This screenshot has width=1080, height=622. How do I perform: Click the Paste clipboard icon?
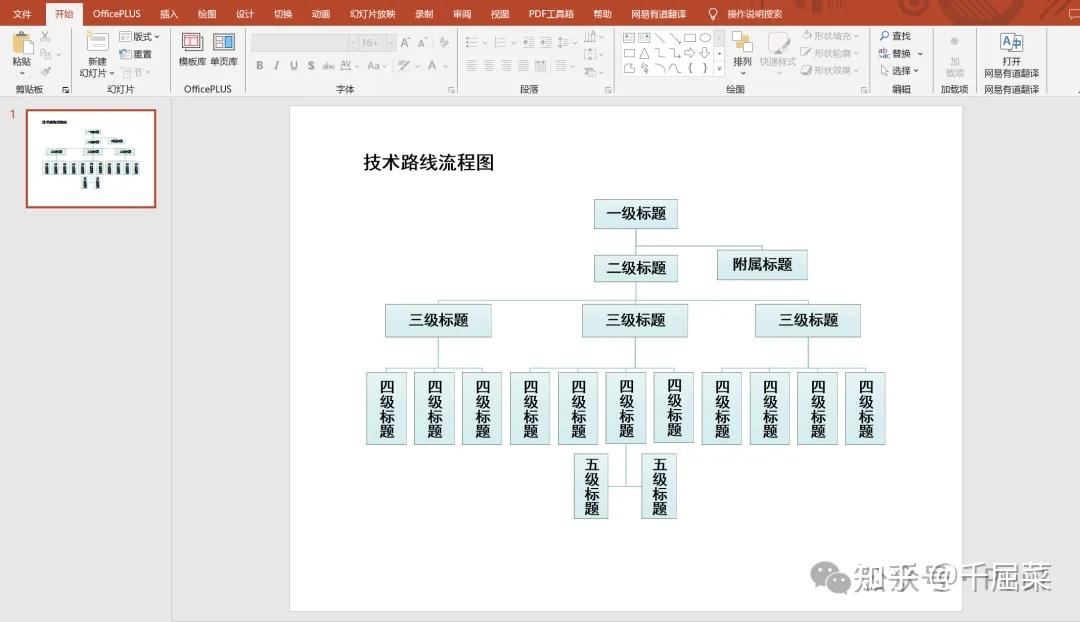coord(22,43)
